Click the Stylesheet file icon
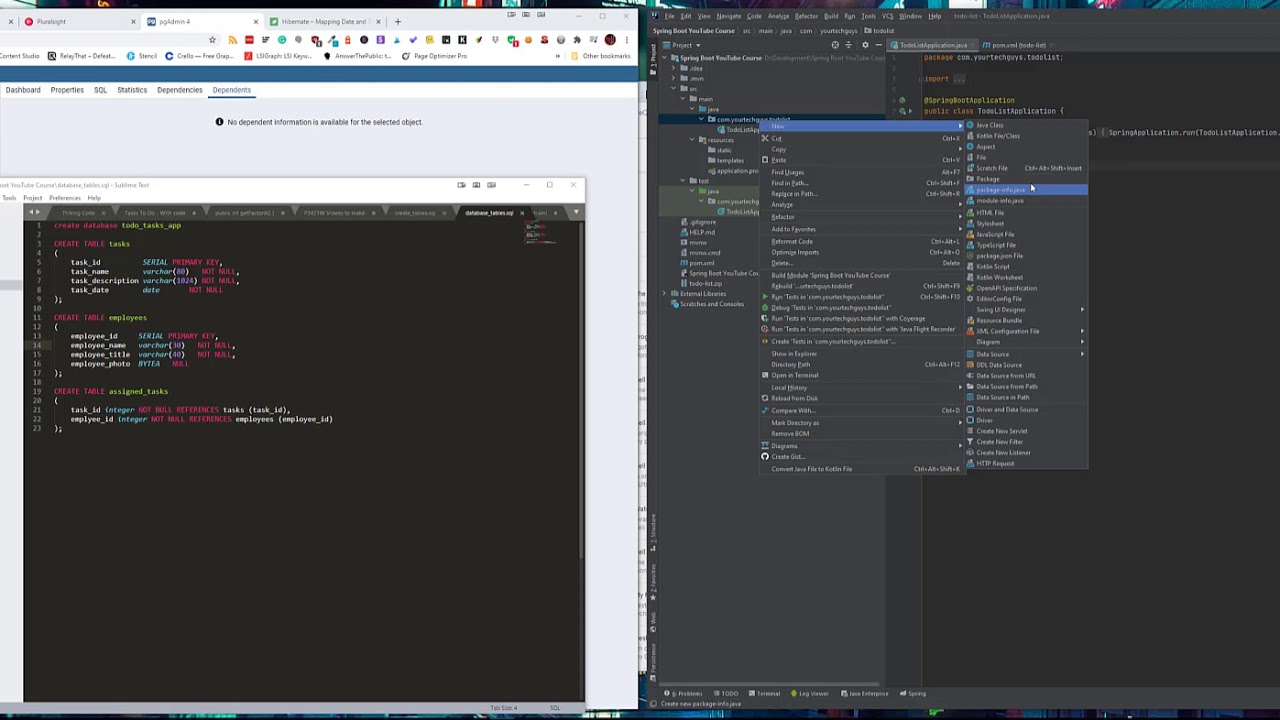 point(970,223)
